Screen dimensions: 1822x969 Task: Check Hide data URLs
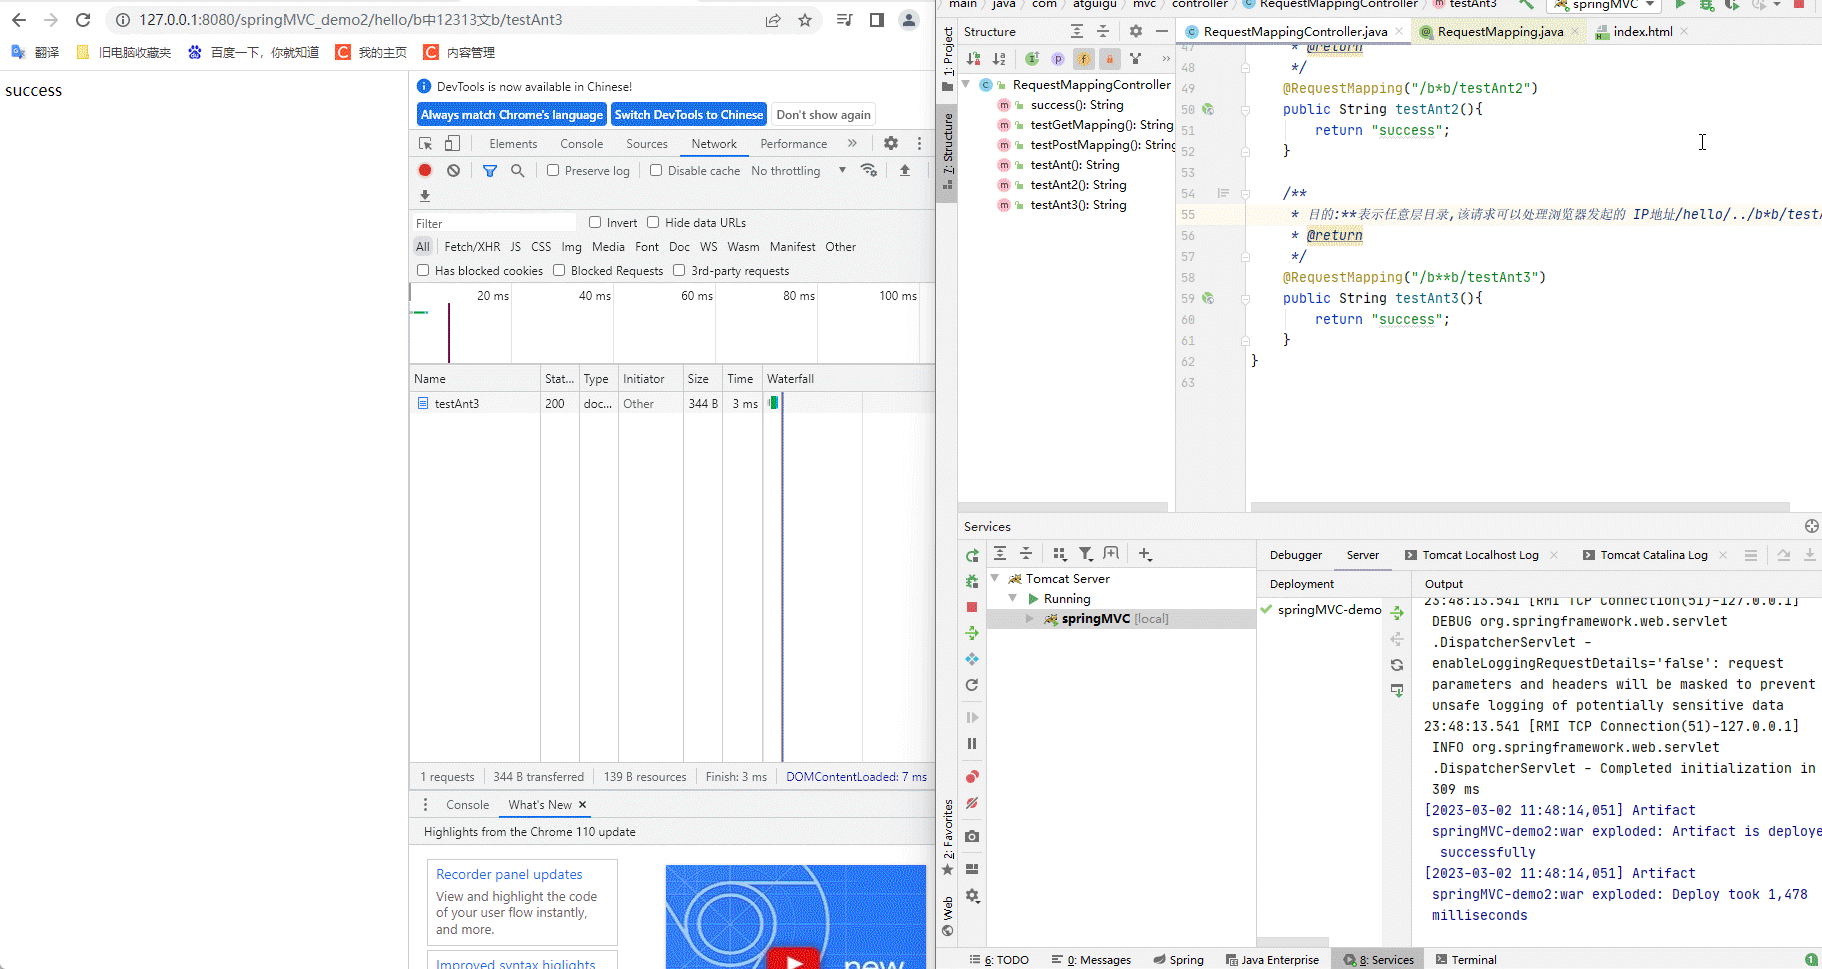tap(653, 223)
